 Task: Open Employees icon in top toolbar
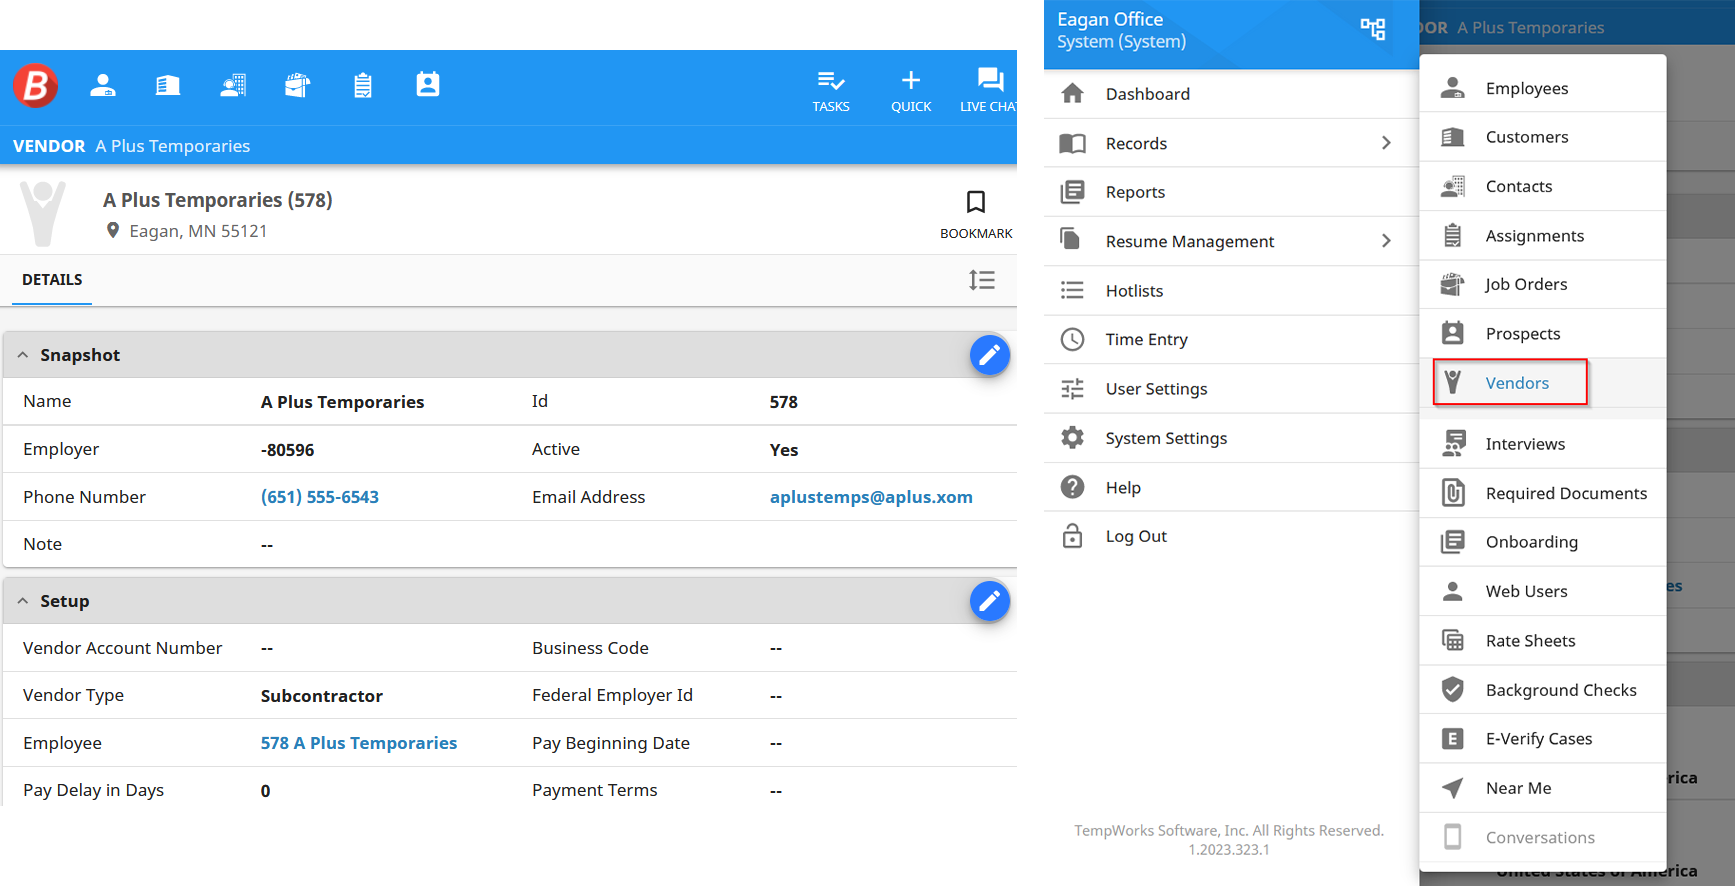(103, 86)
